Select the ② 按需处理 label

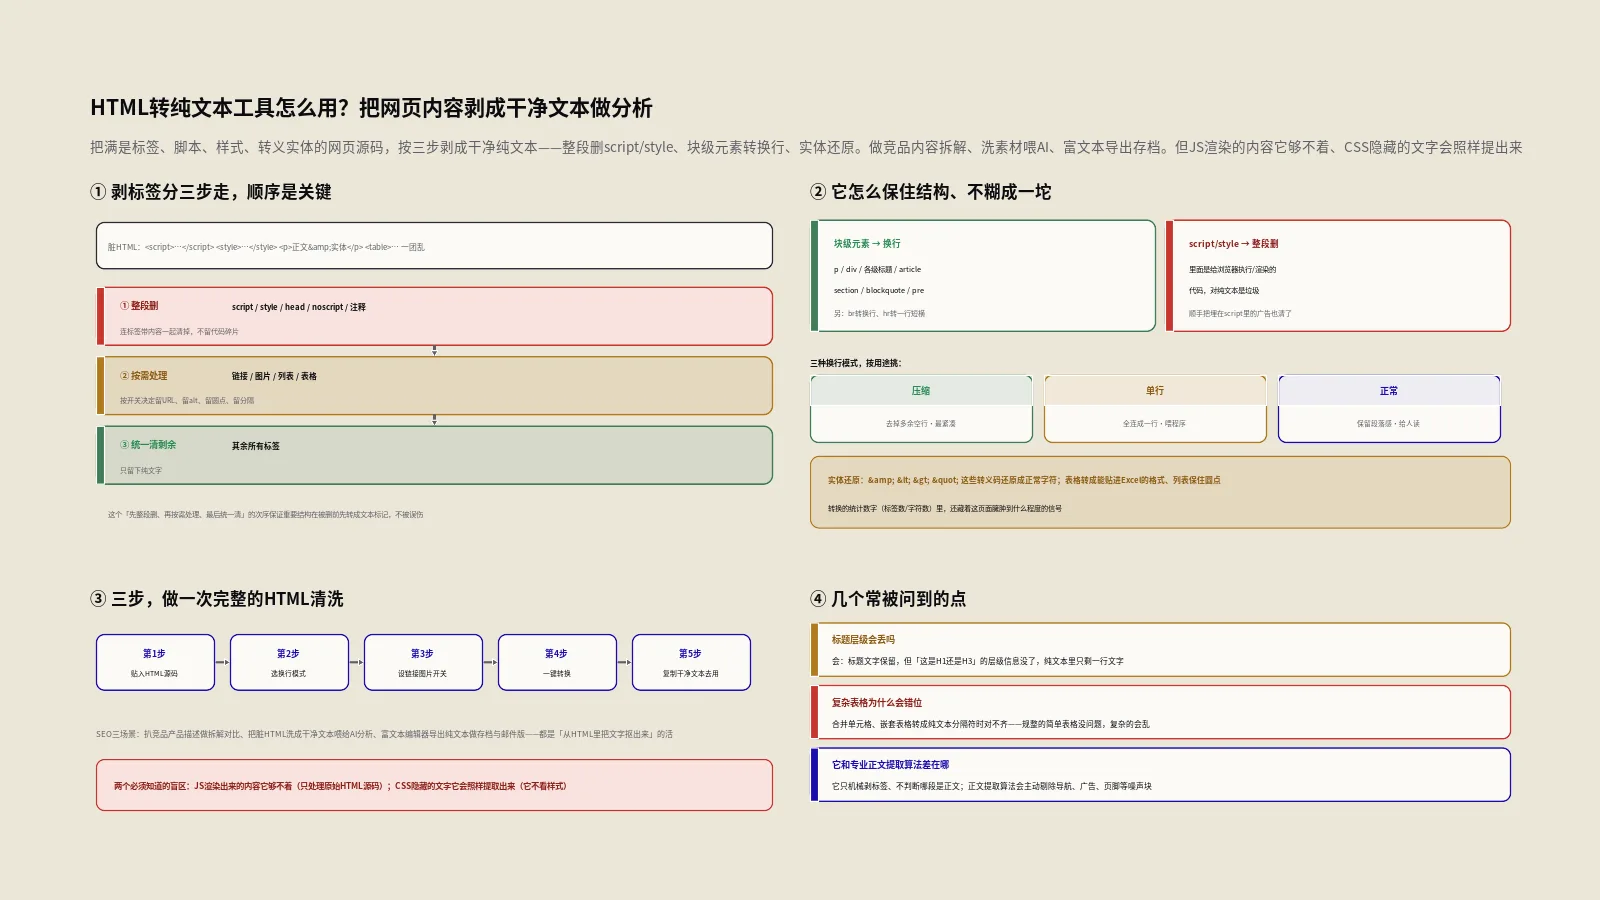(144, 376)
